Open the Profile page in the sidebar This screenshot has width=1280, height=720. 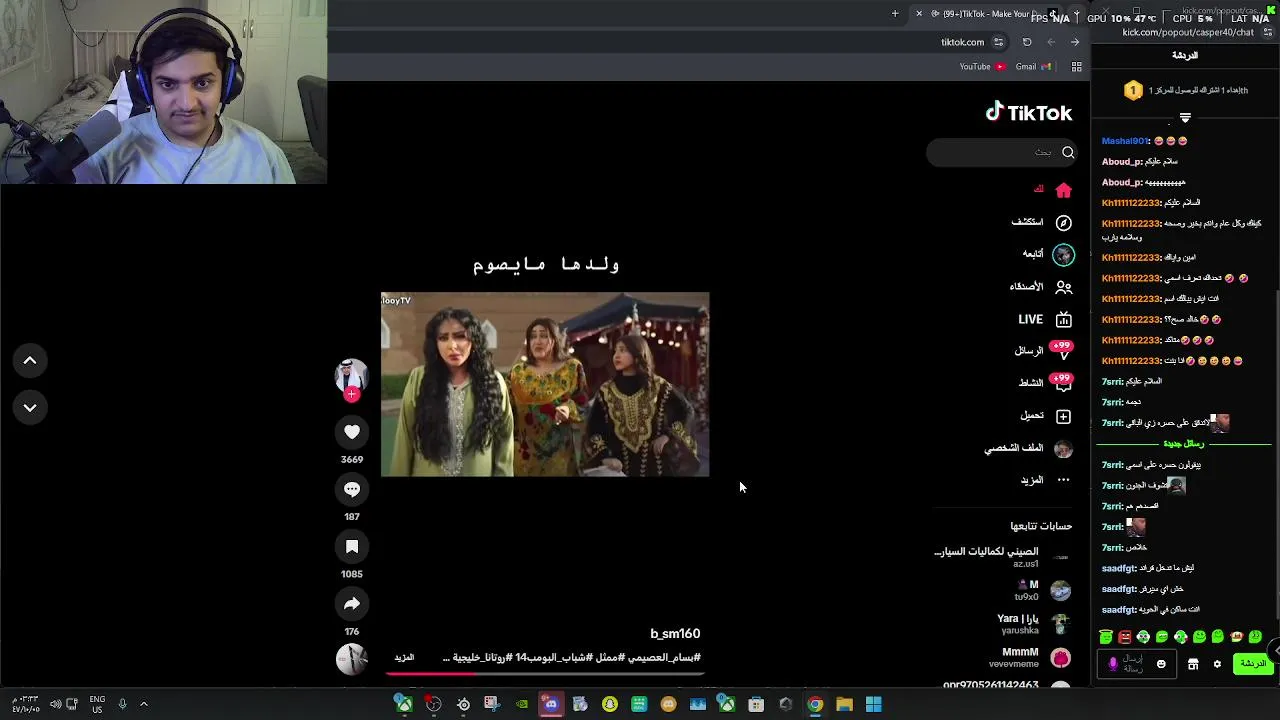click(1028, 448)
